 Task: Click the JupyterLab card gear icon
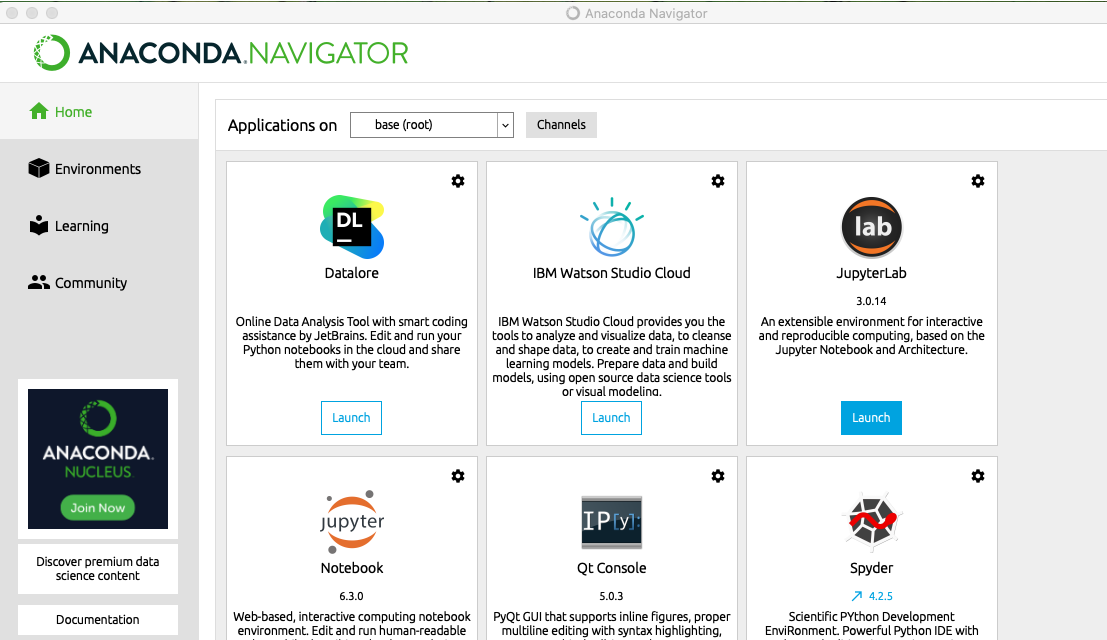[978, 181]
